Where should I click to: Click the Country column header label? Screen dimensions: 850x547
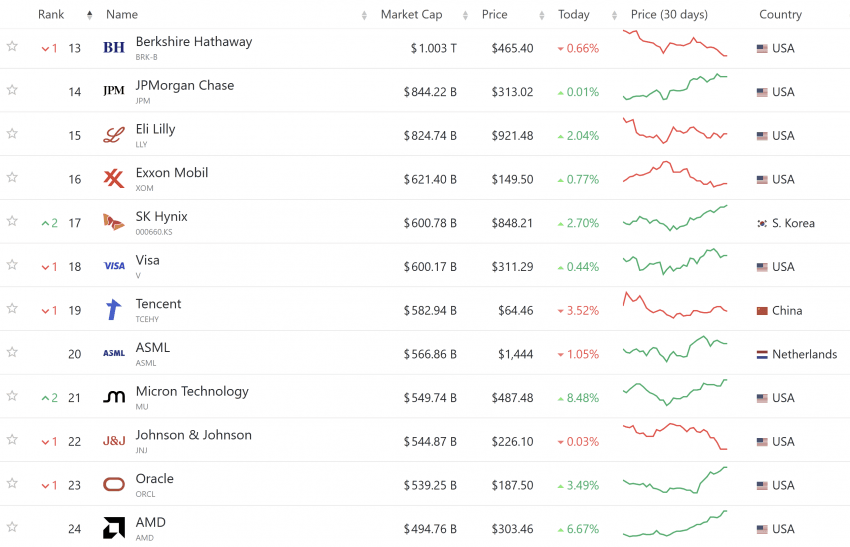[x=780, y=15]
